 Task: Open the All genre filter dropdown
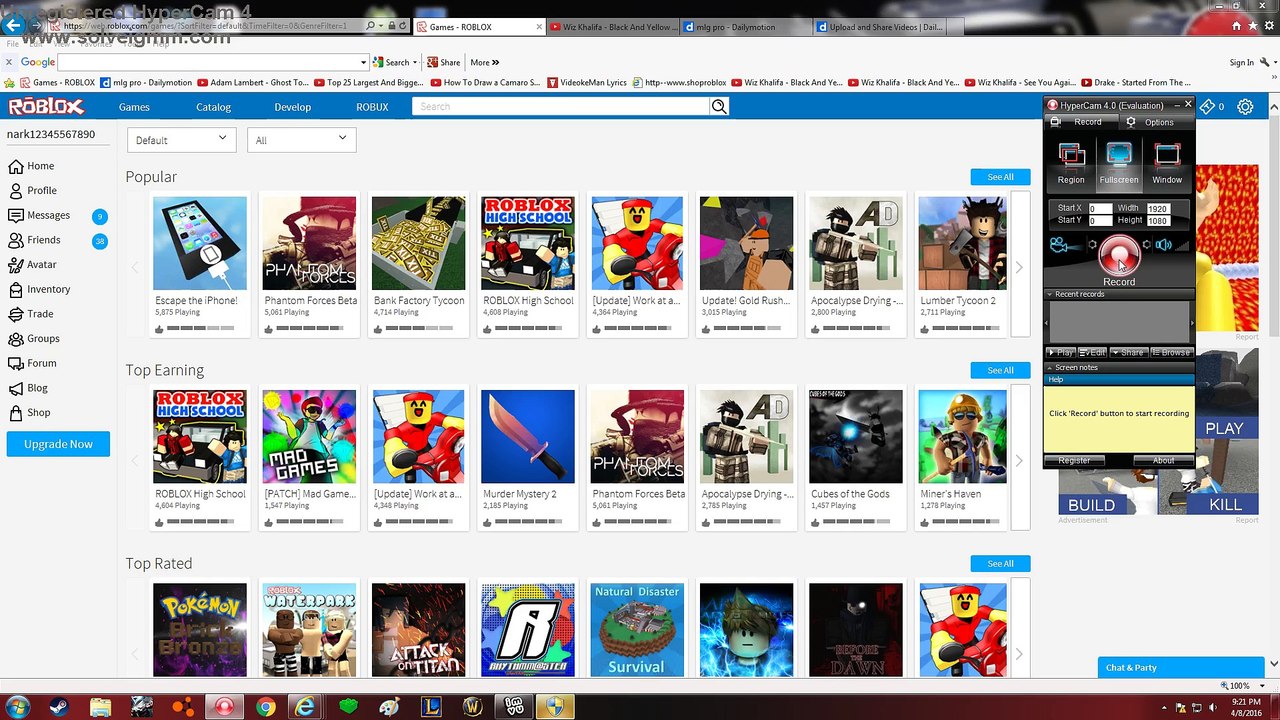[301, 140]
